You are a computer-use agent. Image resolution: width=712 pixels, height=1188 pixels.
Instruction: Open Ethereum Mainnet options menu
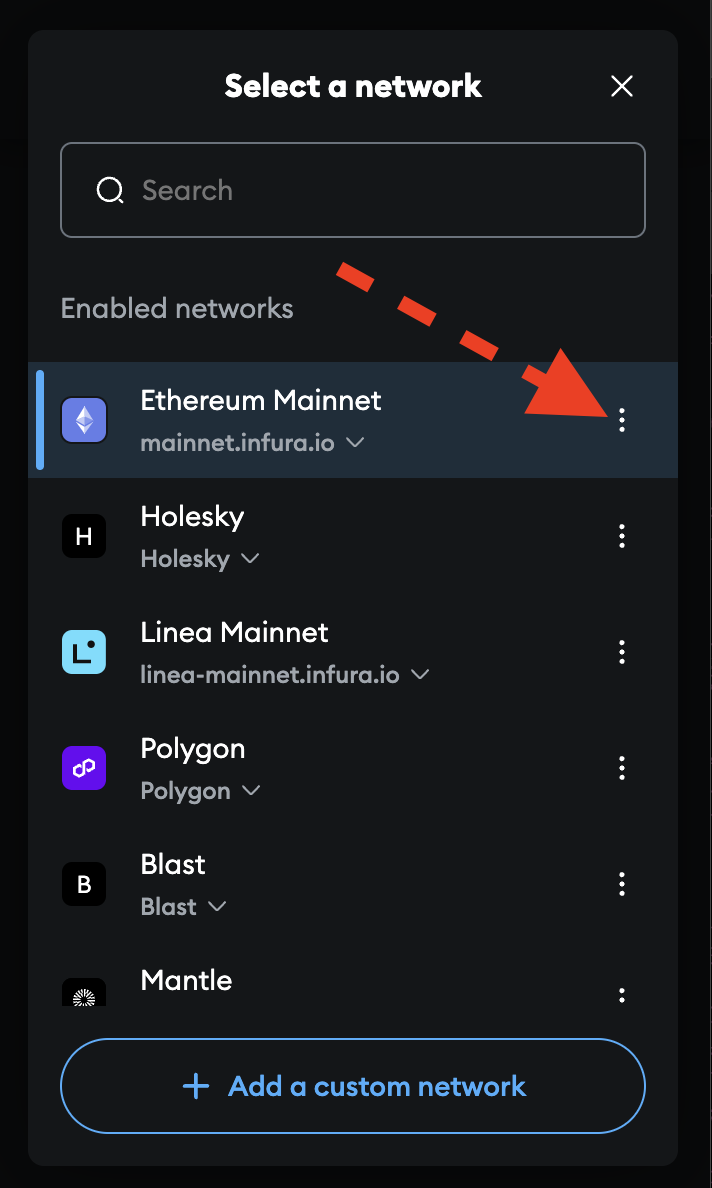point(622,420)
